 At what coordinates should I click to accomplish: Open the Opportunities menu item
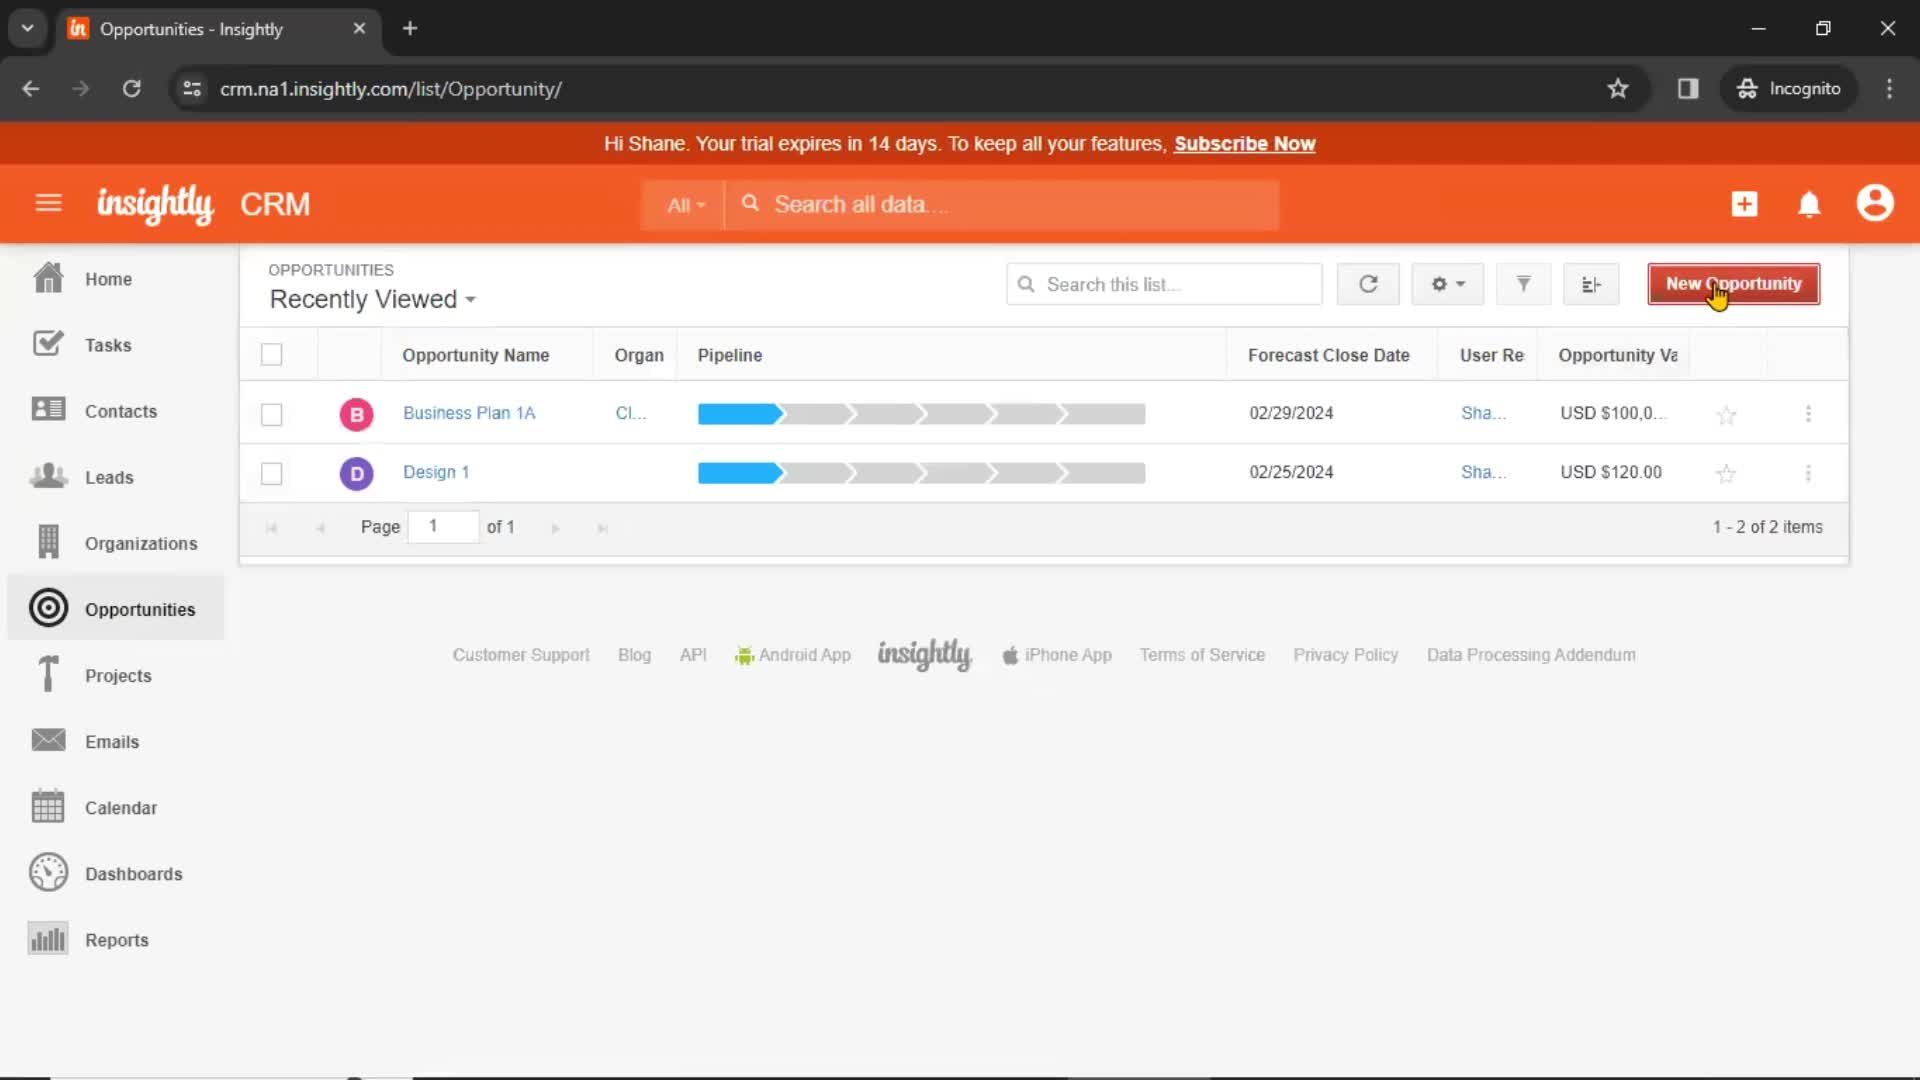140,609
